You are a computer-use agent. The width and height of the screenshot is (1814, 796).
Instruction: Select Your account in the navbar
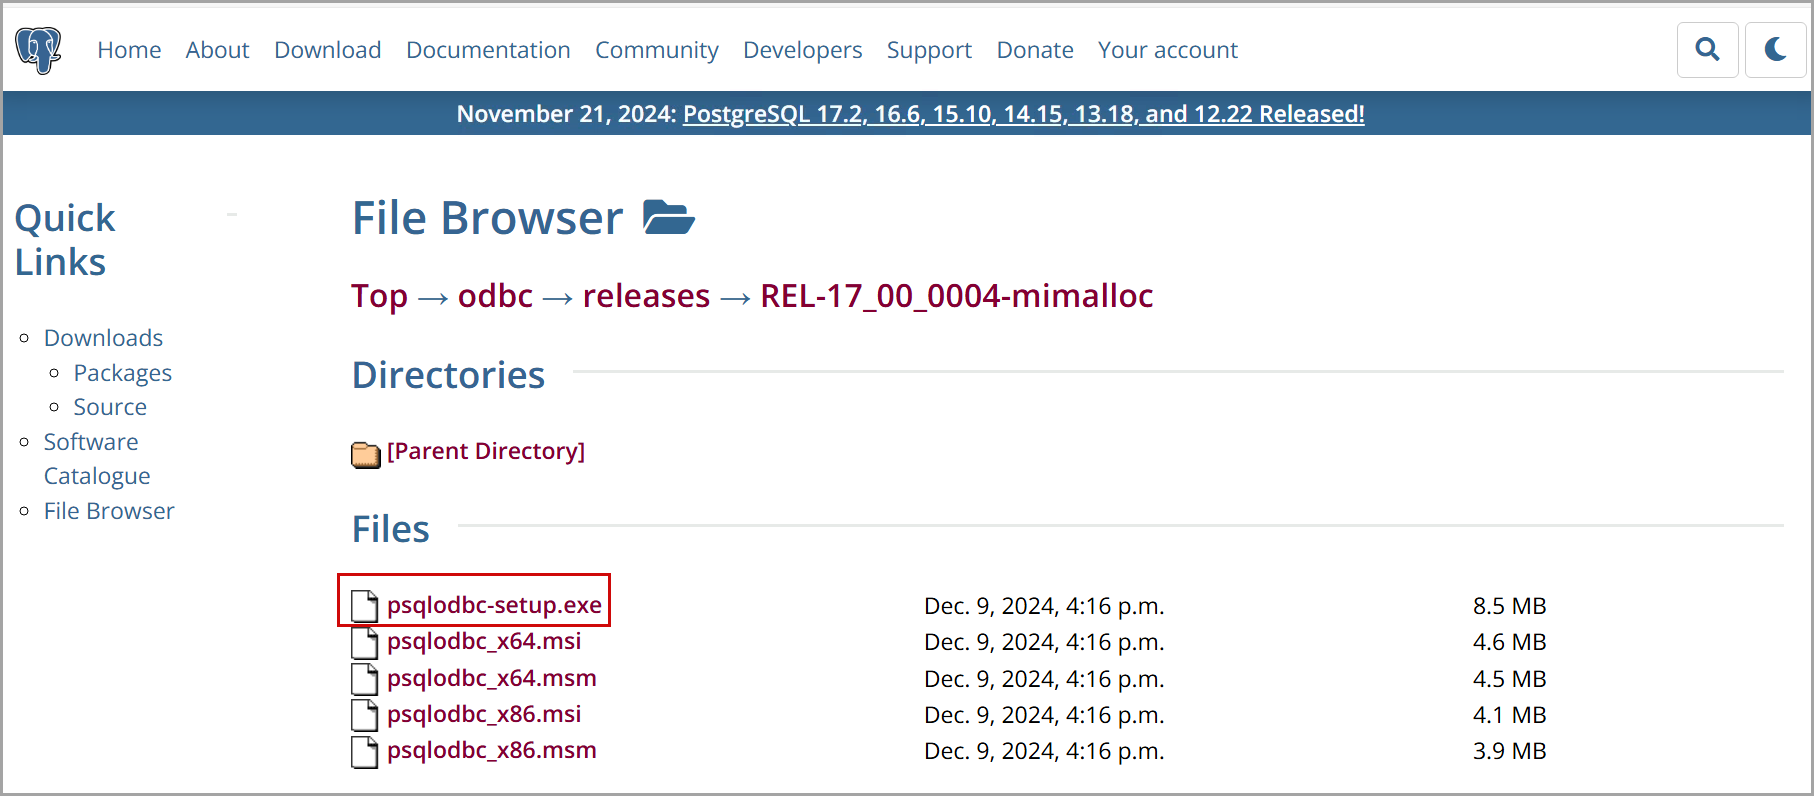(x=1167, y=50)
